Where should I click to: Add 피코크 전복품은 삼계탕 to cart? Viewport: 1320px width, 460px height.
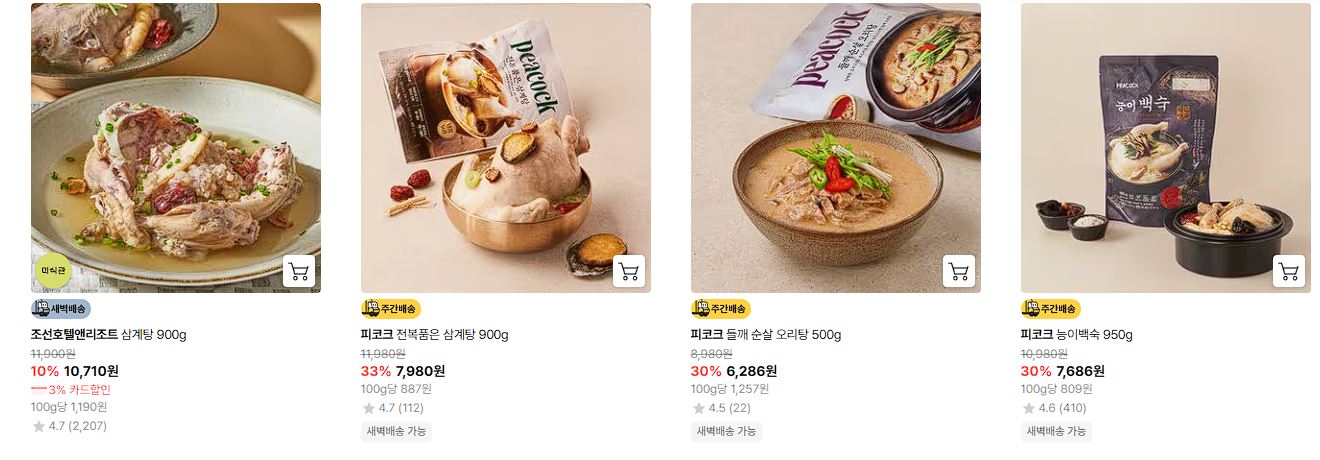[629, 271]
